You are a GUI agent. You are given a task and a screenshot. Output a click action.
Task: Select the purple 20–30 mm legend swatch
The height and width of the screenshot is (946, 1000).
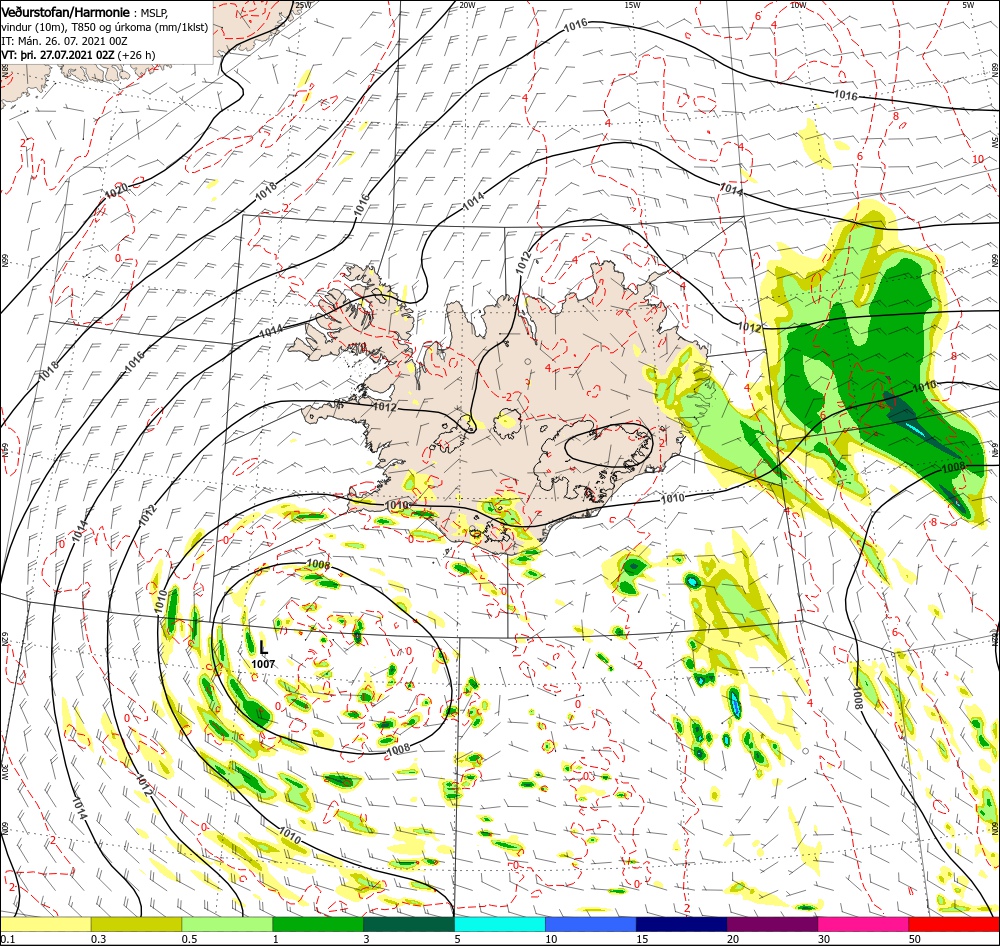[772, 924]
